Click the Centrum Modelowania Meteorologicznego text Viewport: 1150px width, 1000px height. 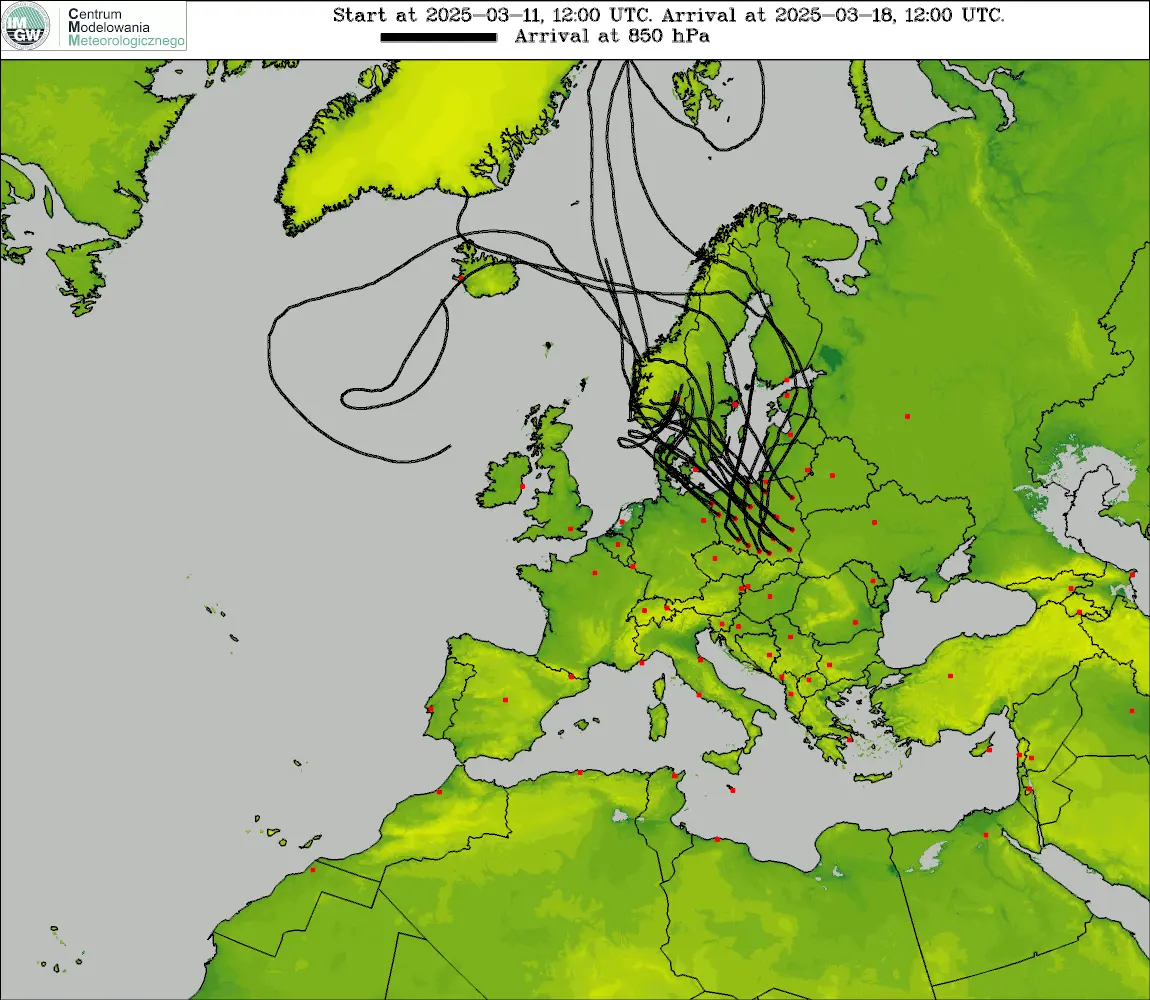pos(126,27)
